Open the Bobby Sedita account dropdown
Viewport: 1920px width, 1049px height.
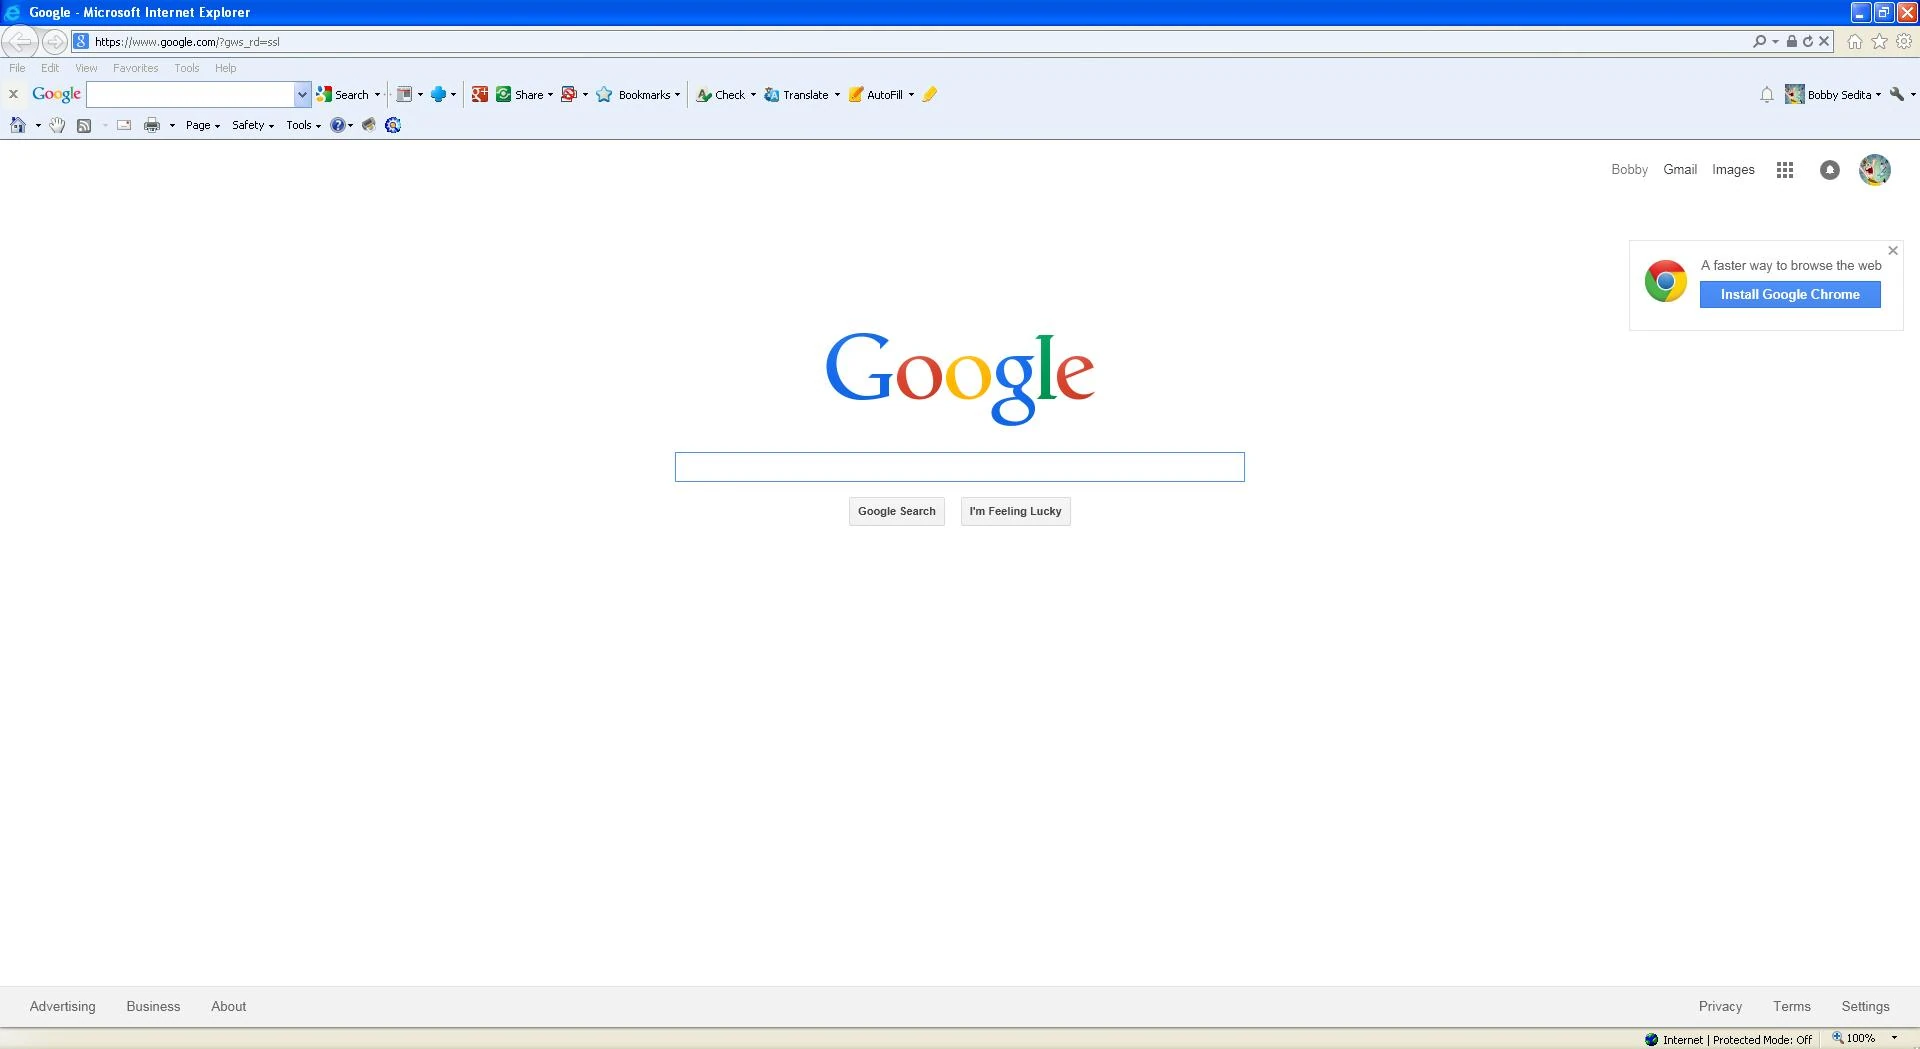[x=1833, y=94]
